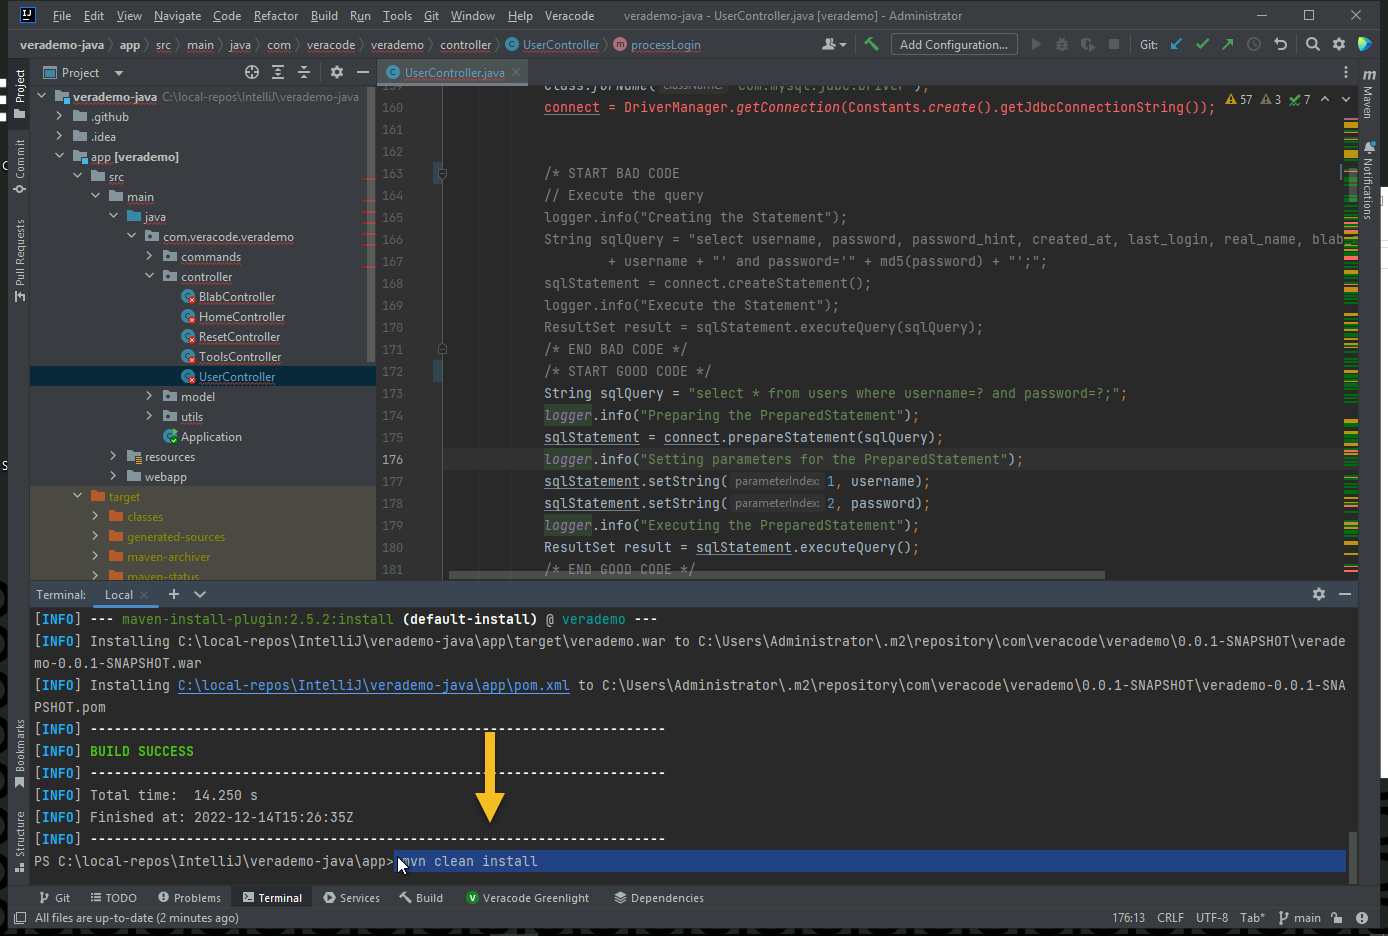Click the editor horizontal scrollbar

777,575
